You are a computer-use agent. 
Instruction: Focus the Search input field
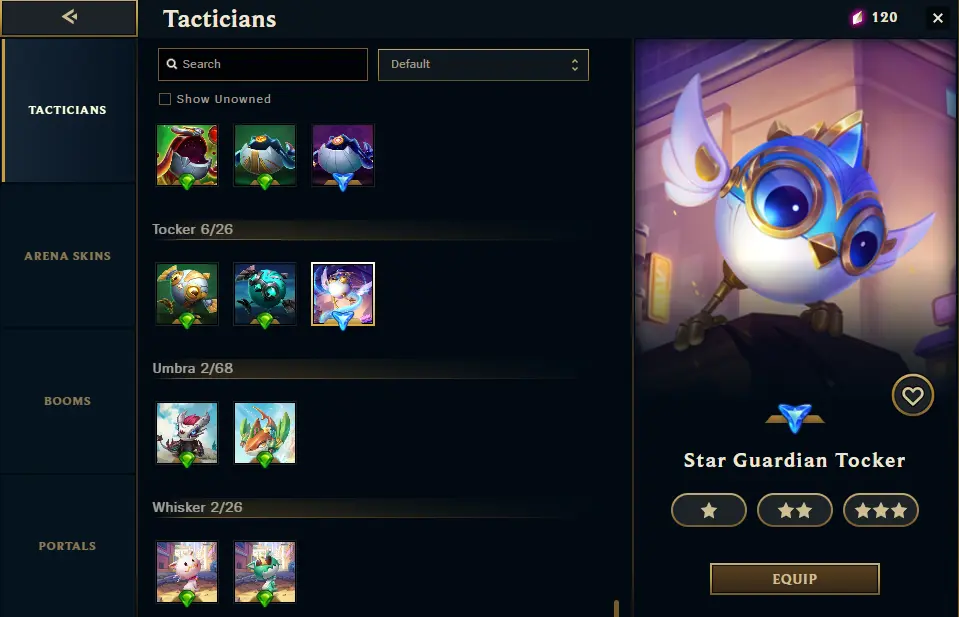(263, 64)
